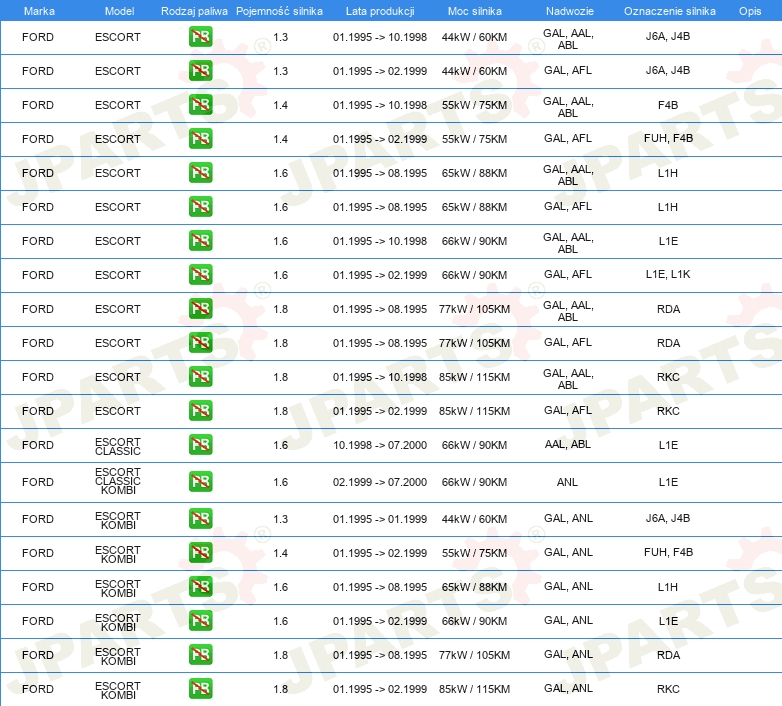Screen dimensions: 782x706
Task: Click the 'ESCORT CLASSIC KOMBI' model cell
Action: 118,481
